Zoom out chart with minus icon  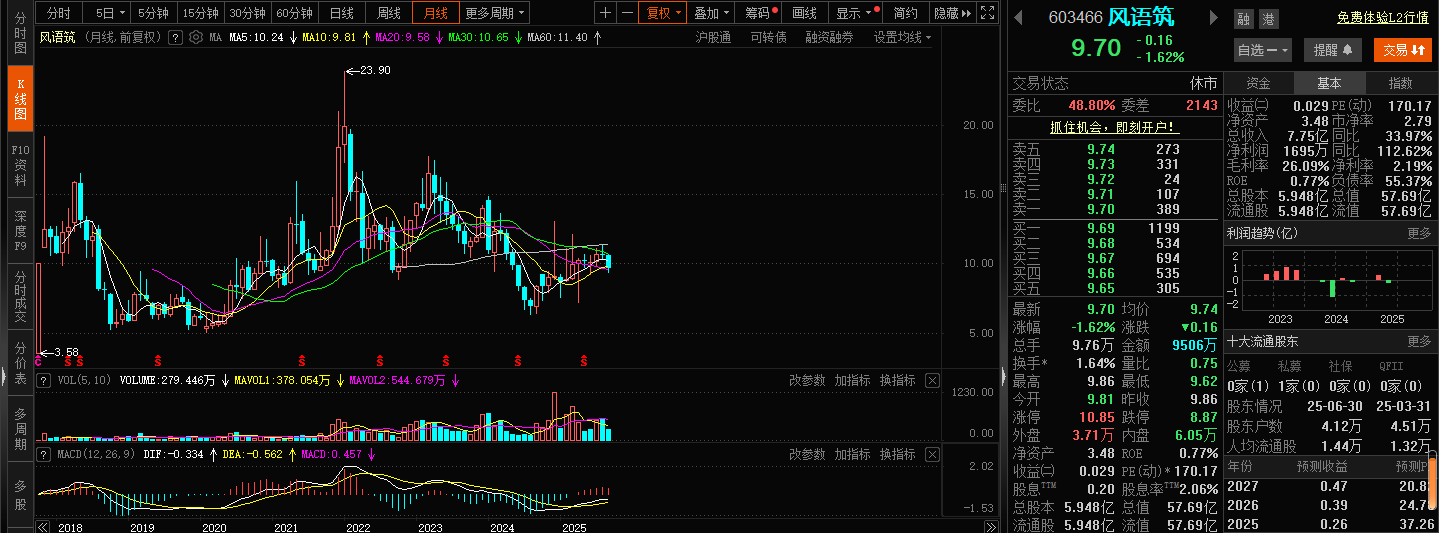click(627, 13)
